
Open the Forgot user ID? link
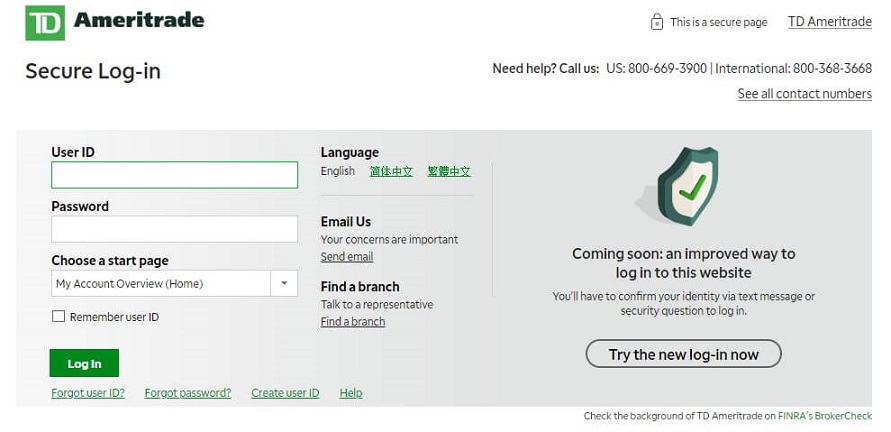pyautogui.click(x=88, y=393)
